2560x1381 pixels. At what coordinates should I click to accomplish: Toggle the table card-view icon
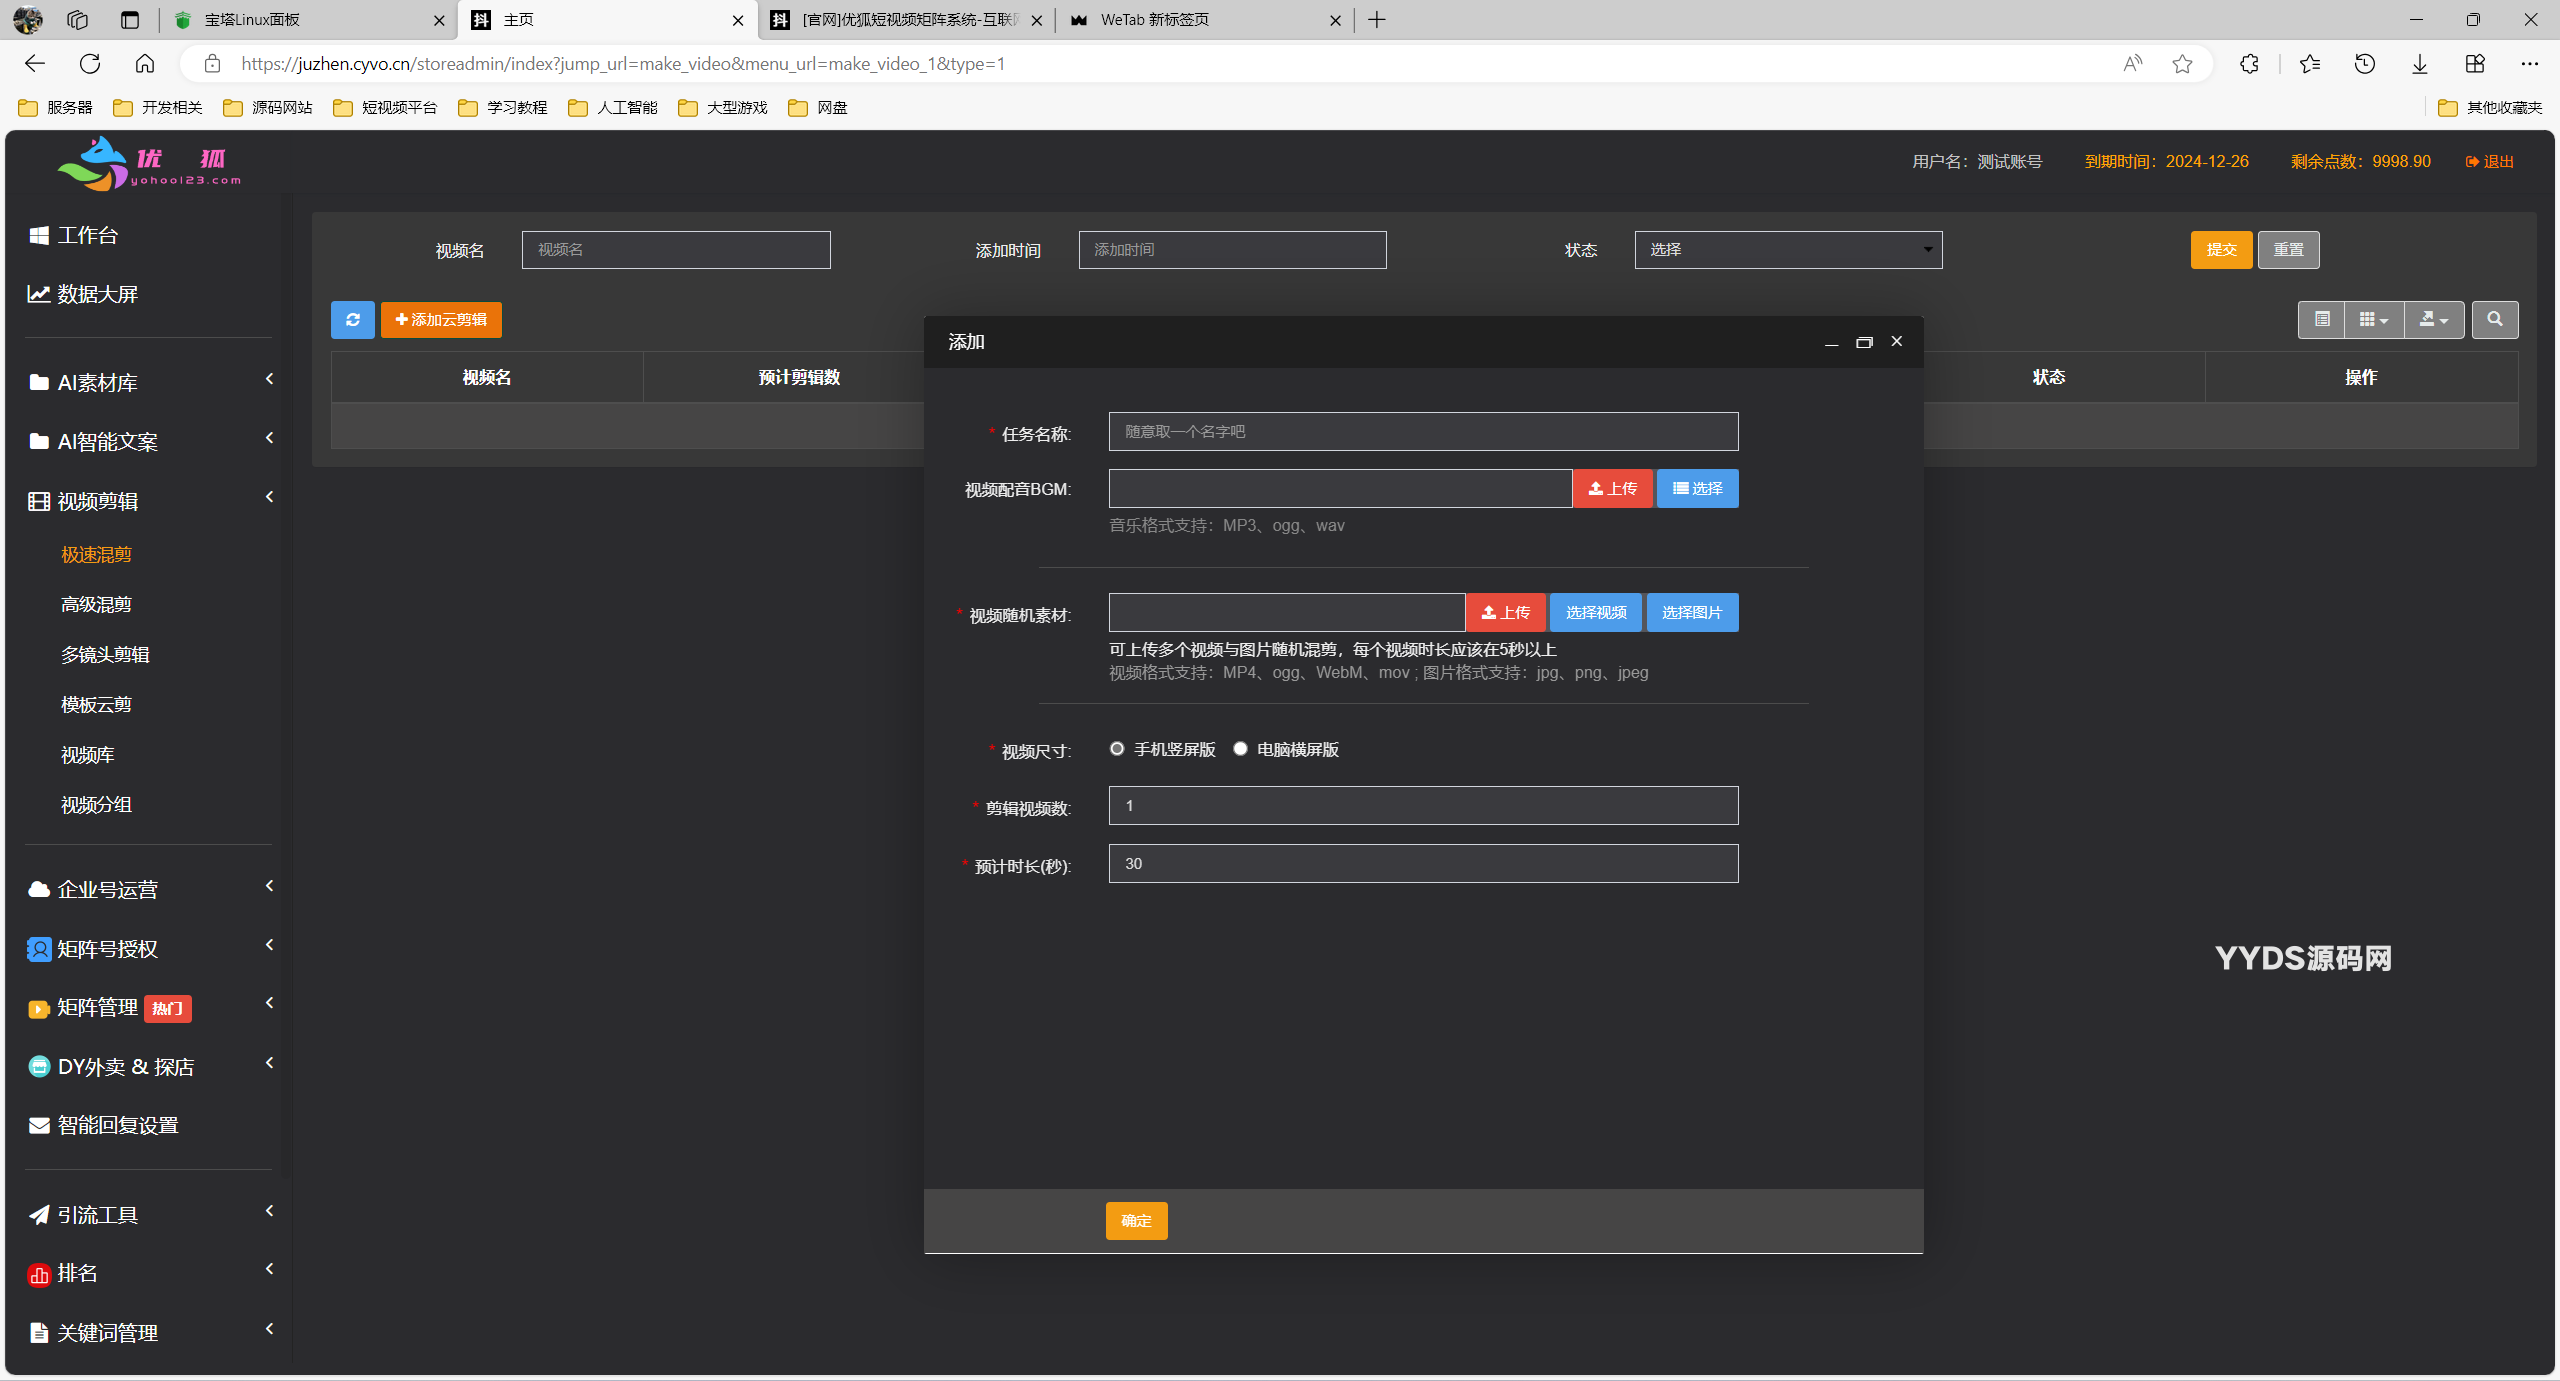click(x=2321, y=320)
